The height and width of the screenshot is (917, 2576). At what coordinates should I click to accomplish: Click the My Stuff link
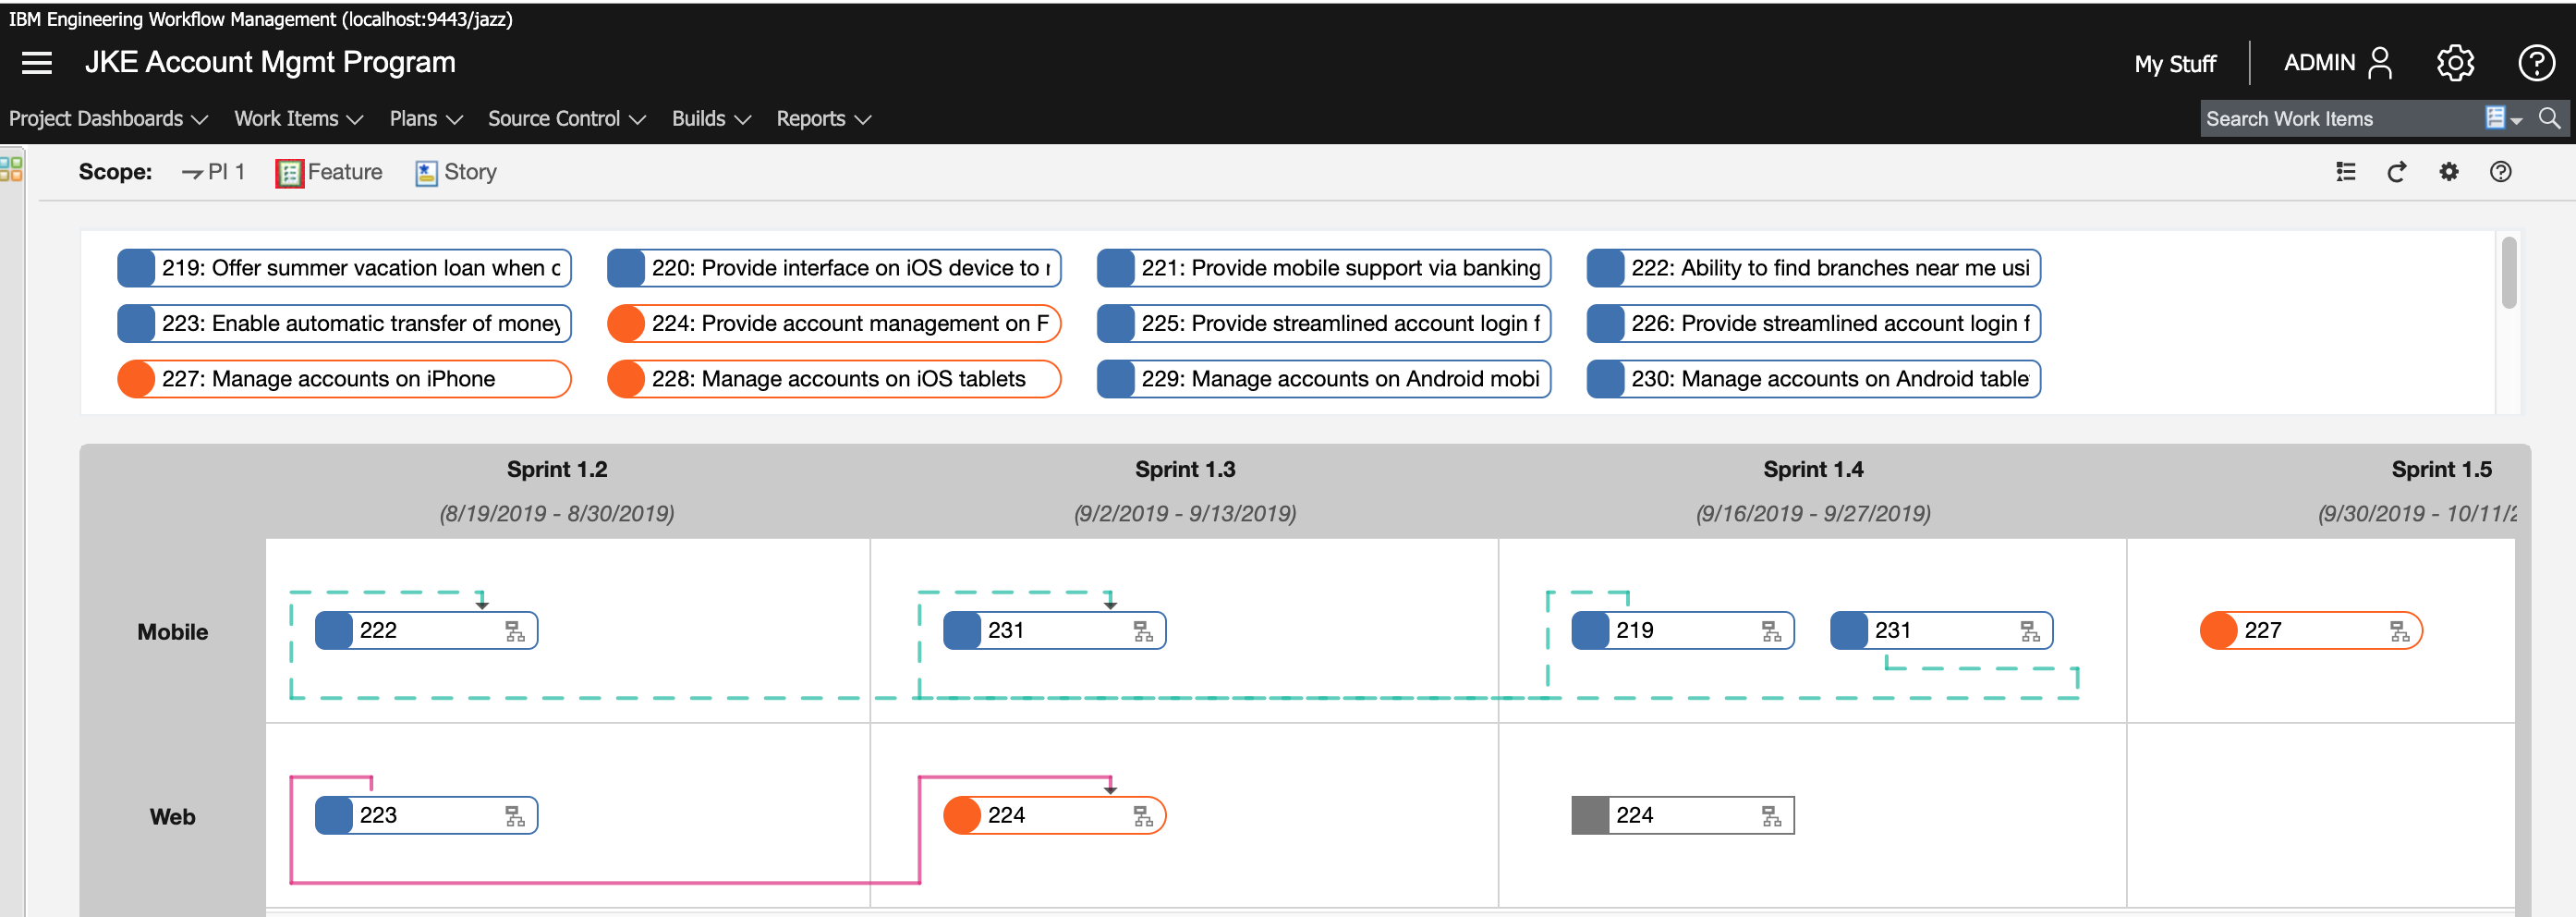(2174, 64)
